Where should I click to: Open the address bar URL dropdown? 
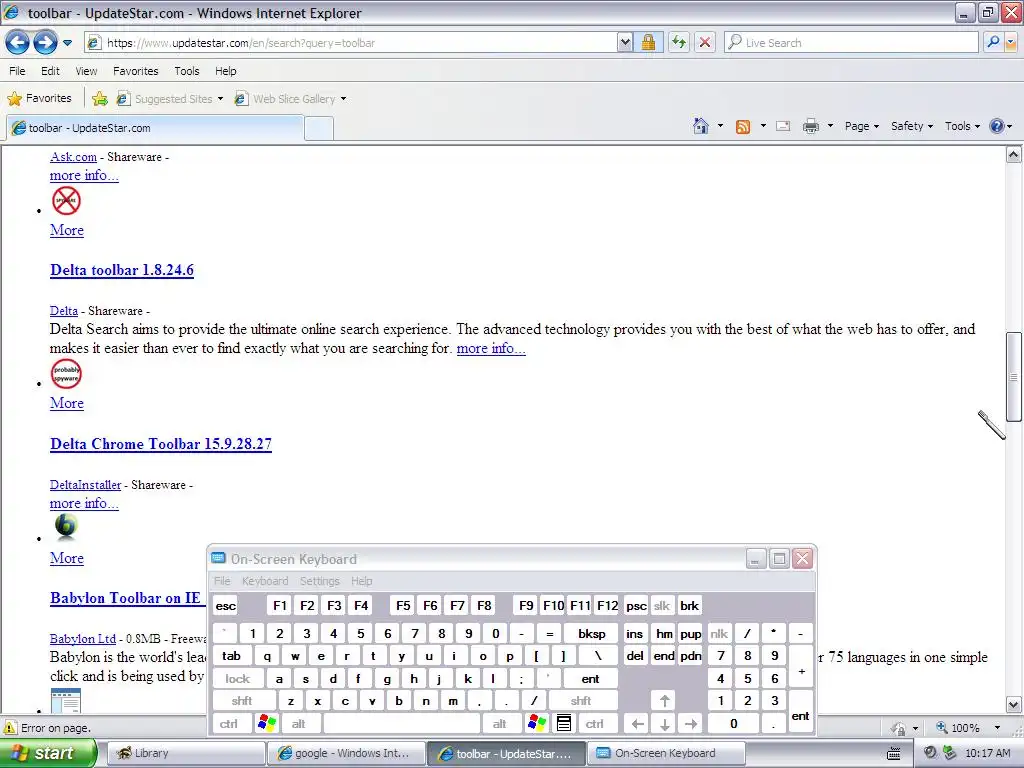click(625, 42)
